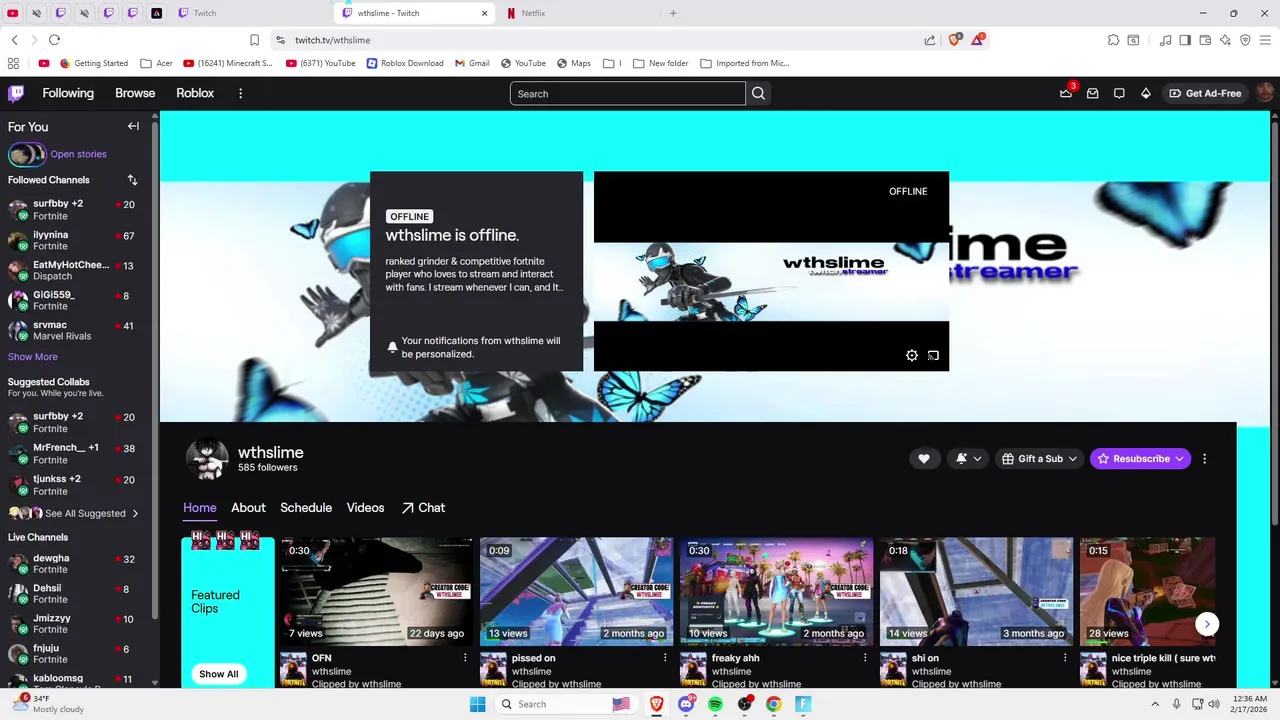1280x720 pixels.
Task: Click the Twitch logo home icon
Action: point(16,93)
